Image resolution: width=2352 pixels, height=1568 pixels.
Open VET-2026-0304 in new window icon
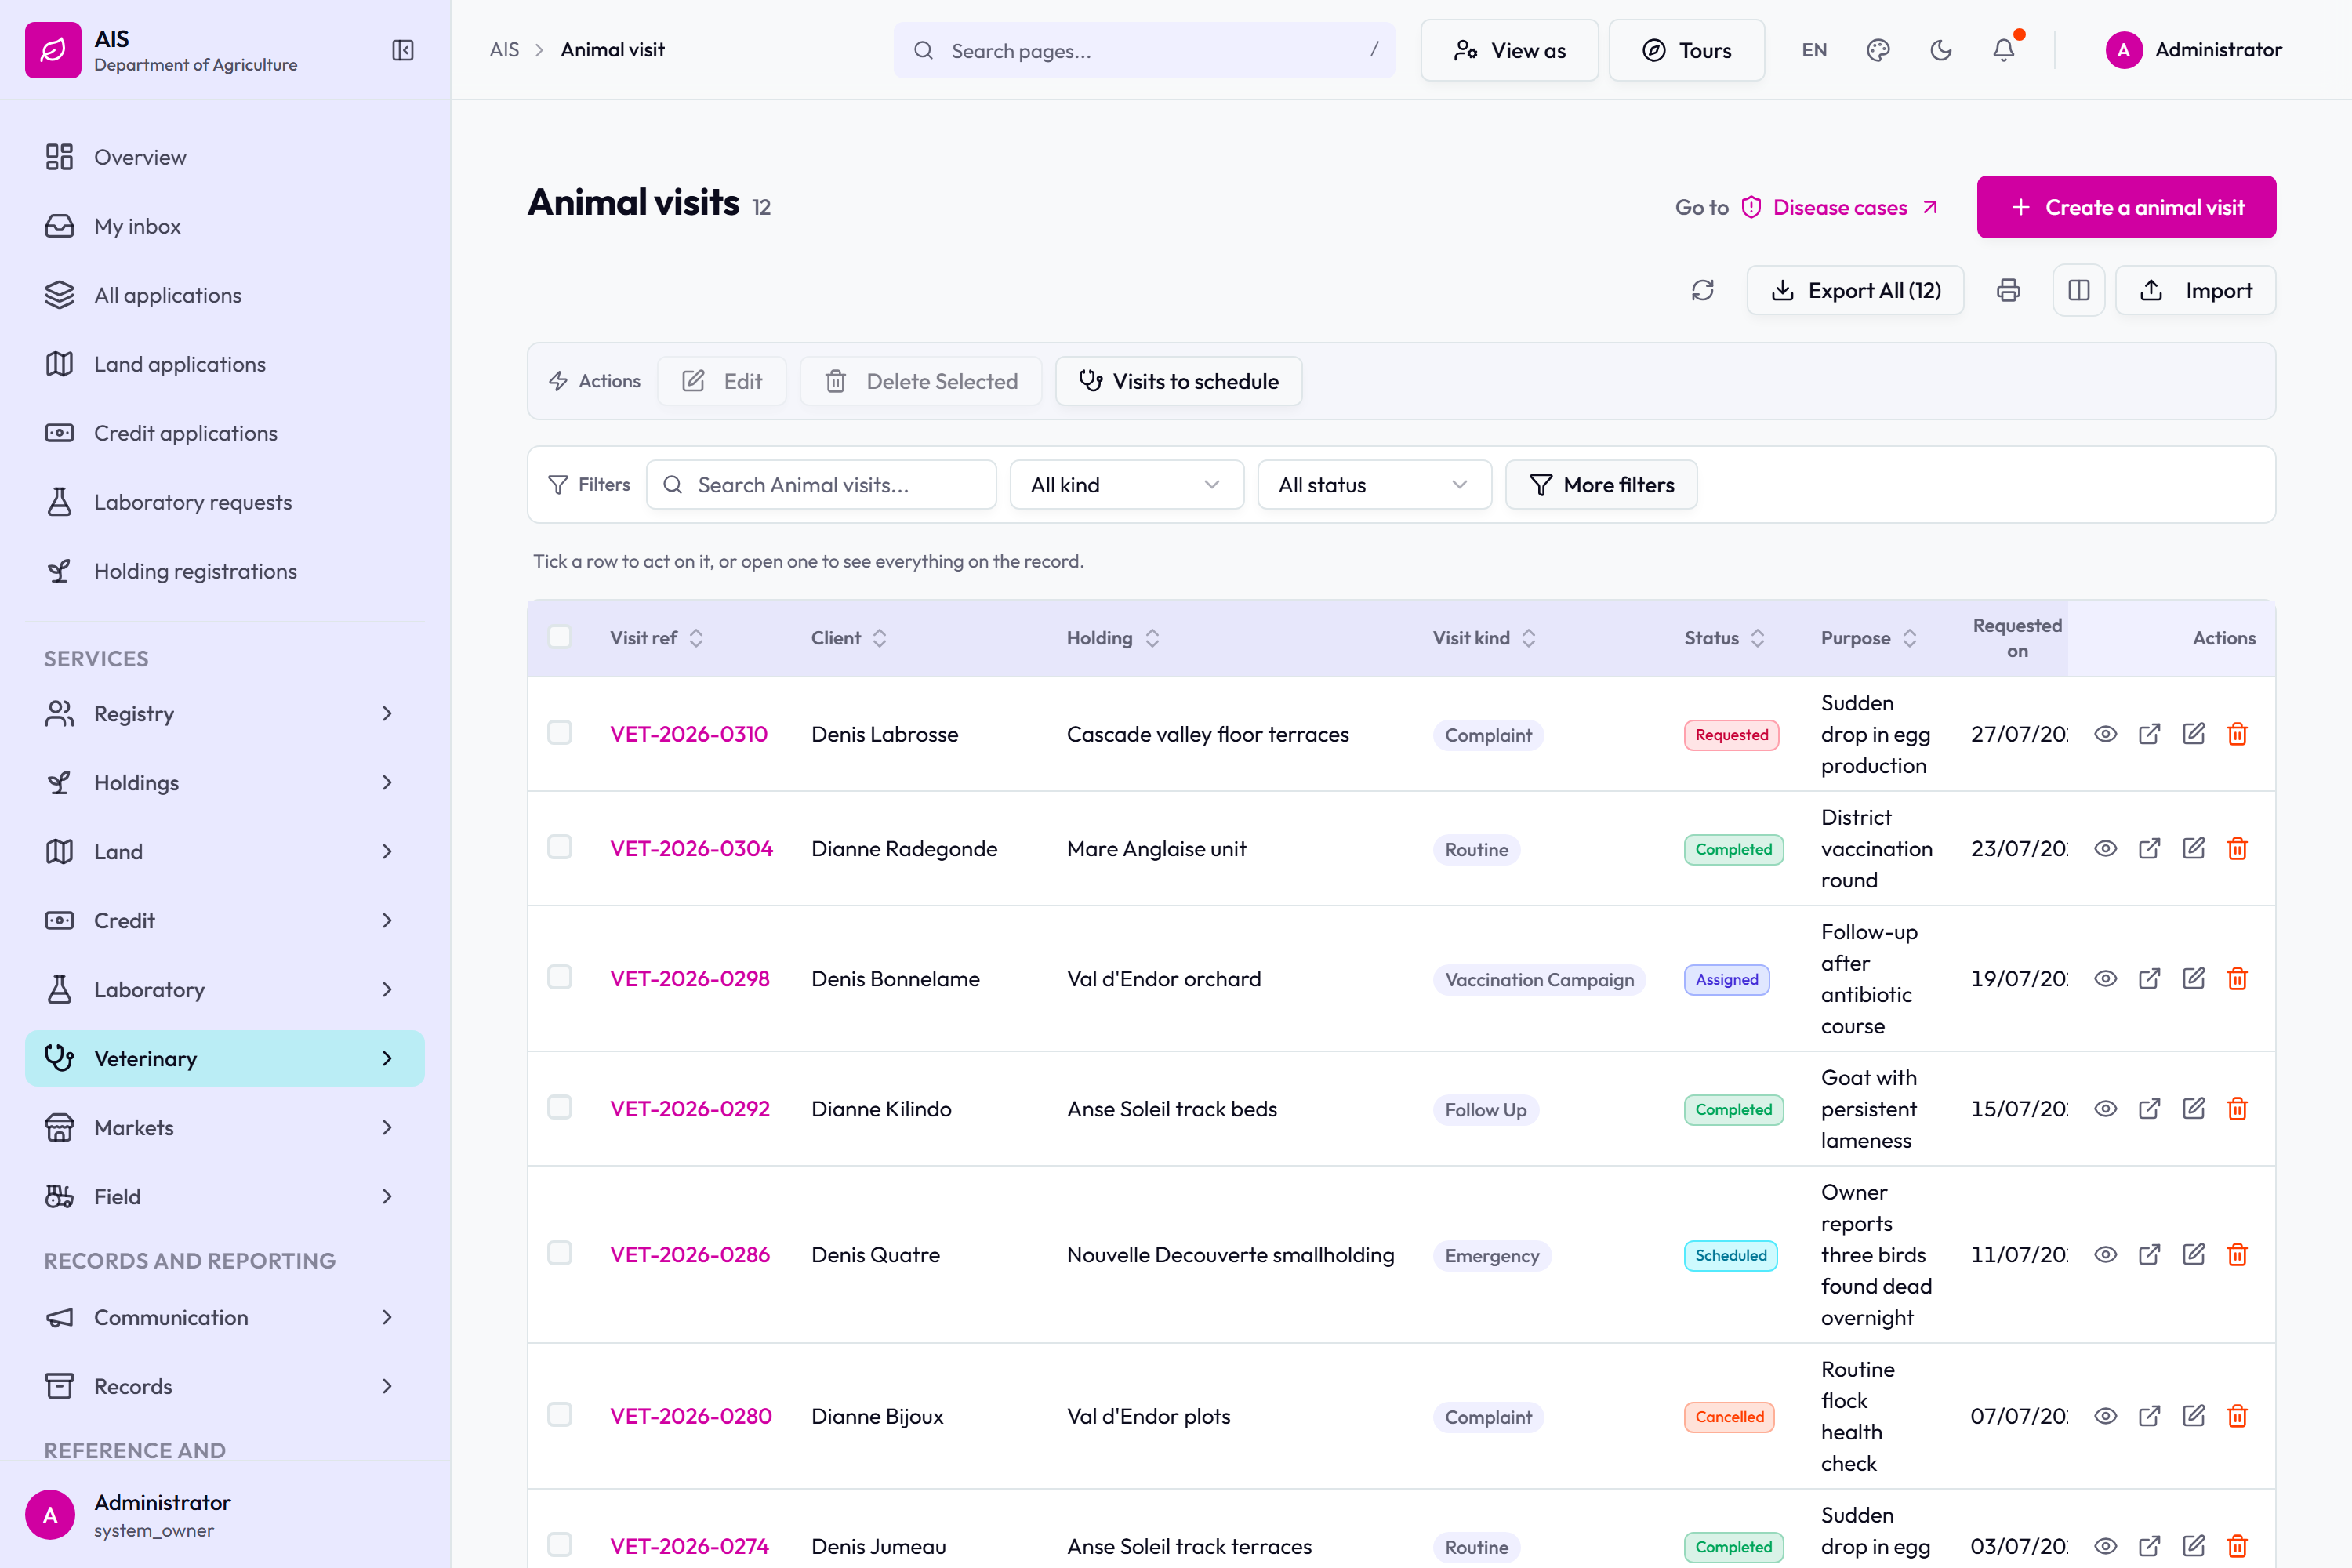(x=2149, y=848)
